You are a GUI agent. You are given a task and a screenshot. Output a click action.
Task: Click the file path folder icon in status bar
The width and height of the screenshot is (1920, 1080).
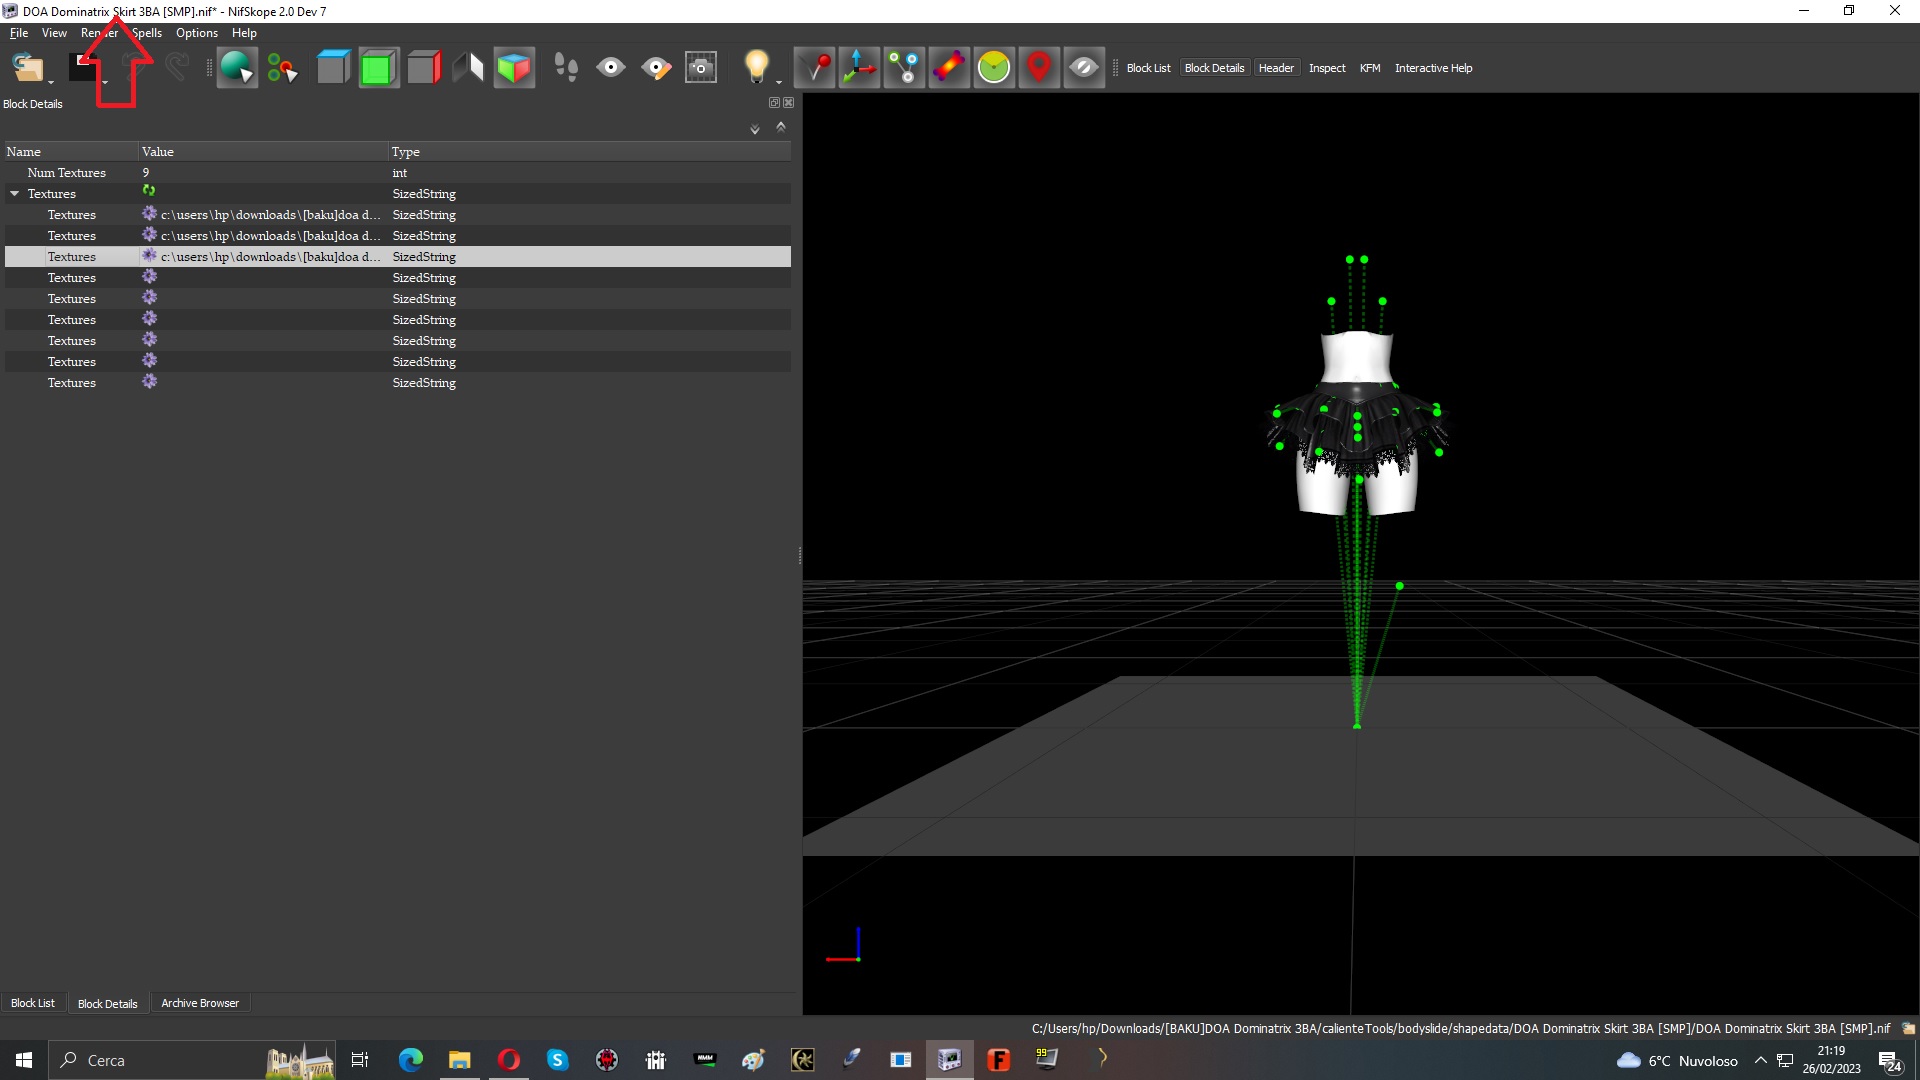(x=1908, y=1029)
